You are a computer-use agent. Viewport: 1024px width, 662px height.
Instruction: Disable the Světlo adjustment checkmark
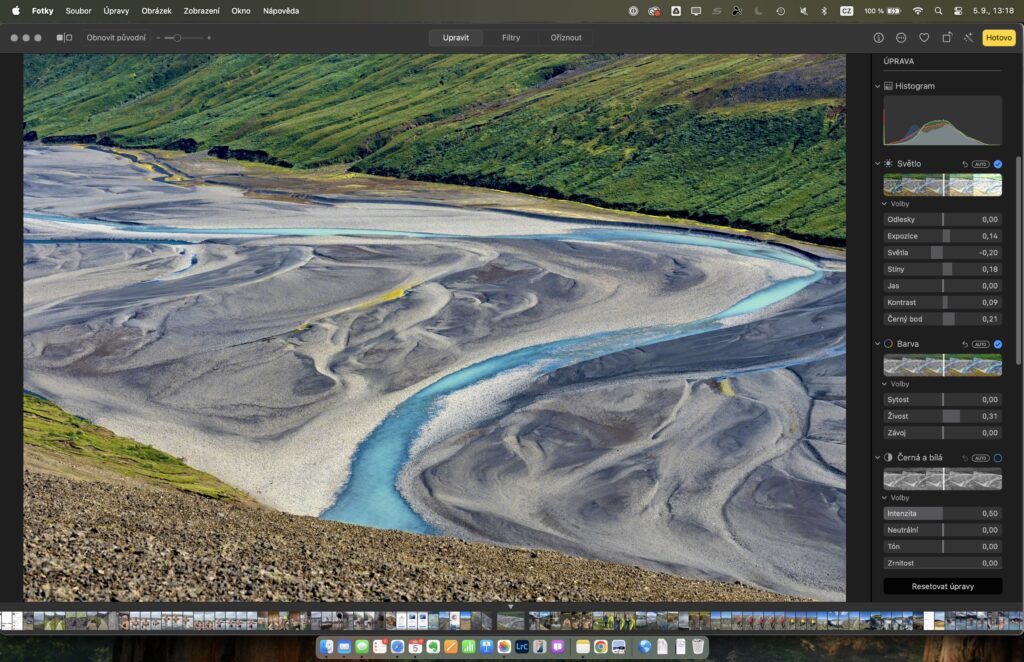[997, 164]
